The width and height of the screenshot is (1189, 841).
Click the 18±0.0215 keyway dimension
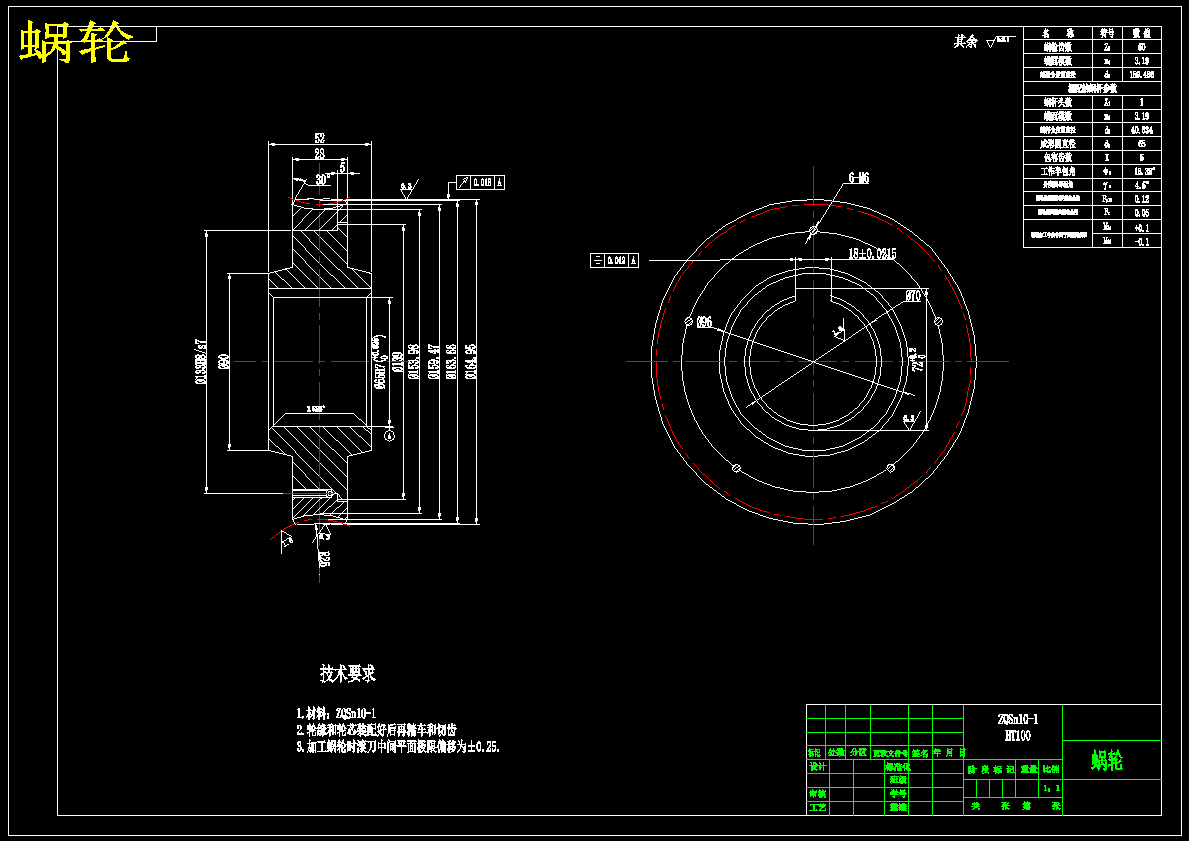[x=872, y=254]
